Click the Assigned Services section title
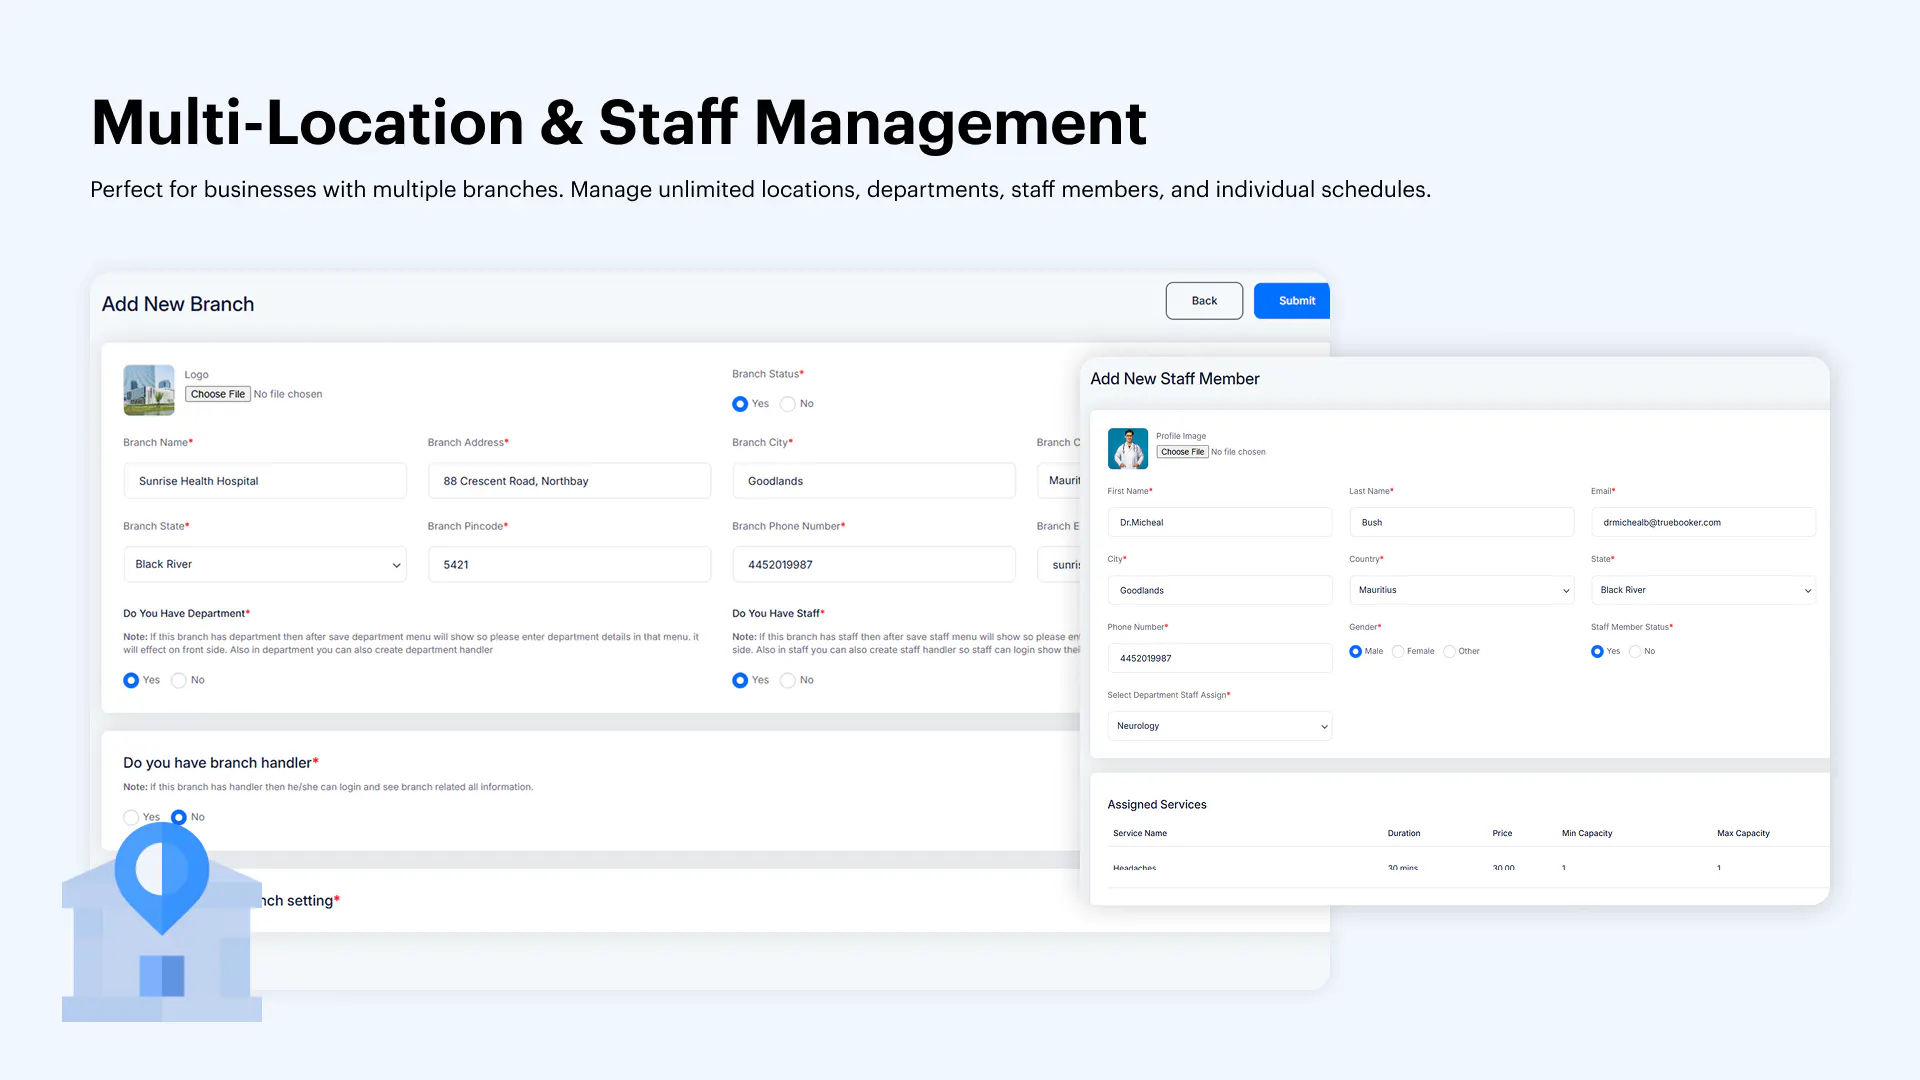Screen dimensions: 1920x1080 coord(1157,804)
